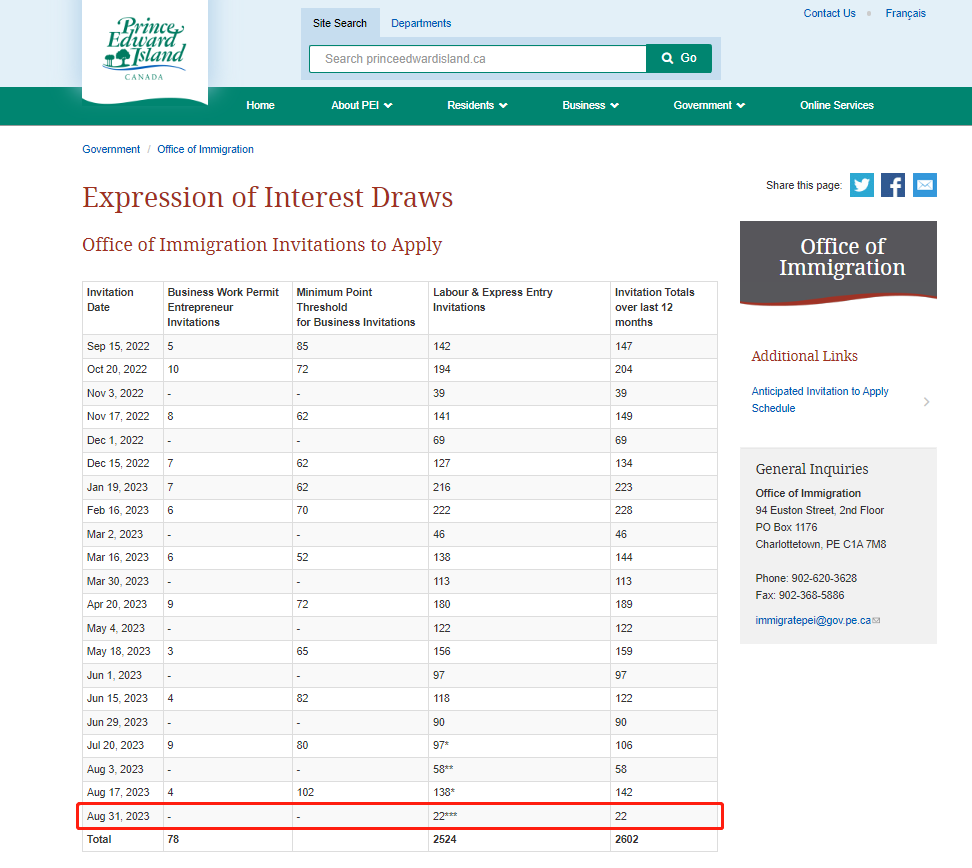
Task: Open the Contact Us link
Action: pos(829,13)
